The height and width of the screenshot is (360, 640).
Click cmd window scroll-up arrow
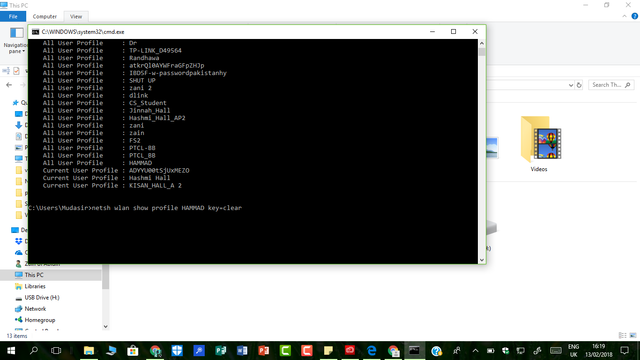tap(482, 43)
